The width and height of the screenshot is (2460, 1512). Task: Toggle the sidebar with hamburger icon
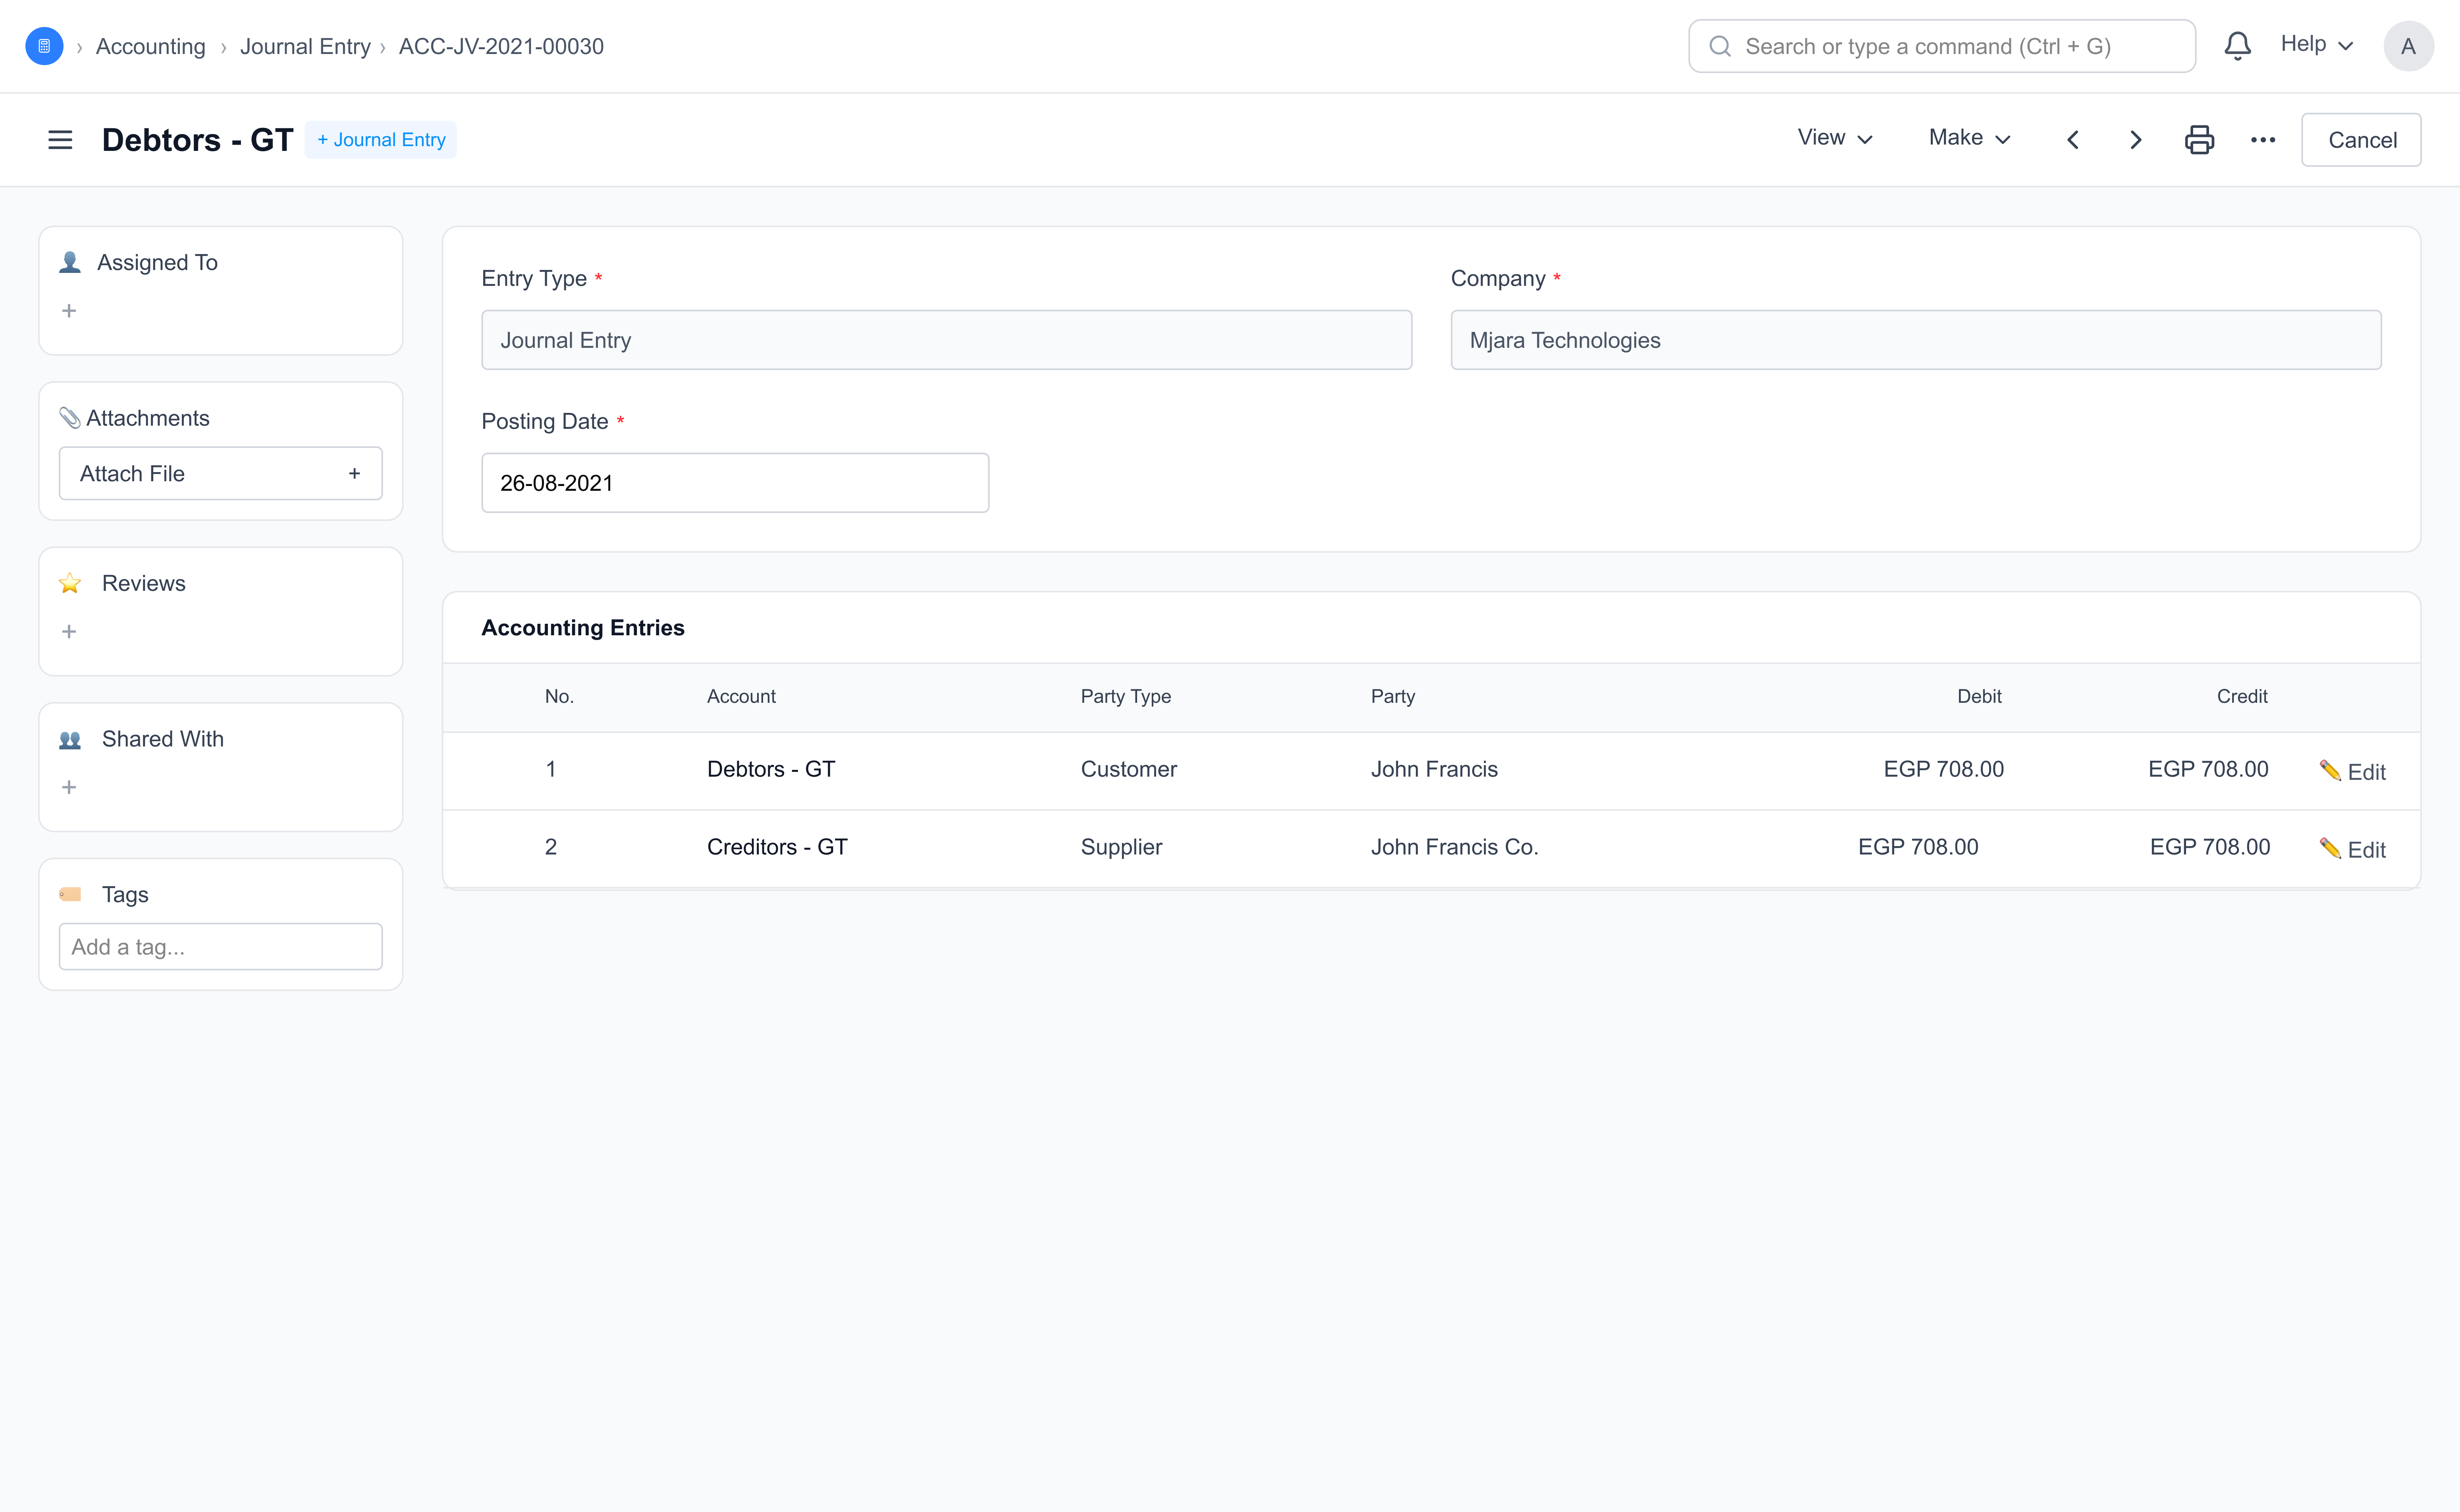click(60, 140)
